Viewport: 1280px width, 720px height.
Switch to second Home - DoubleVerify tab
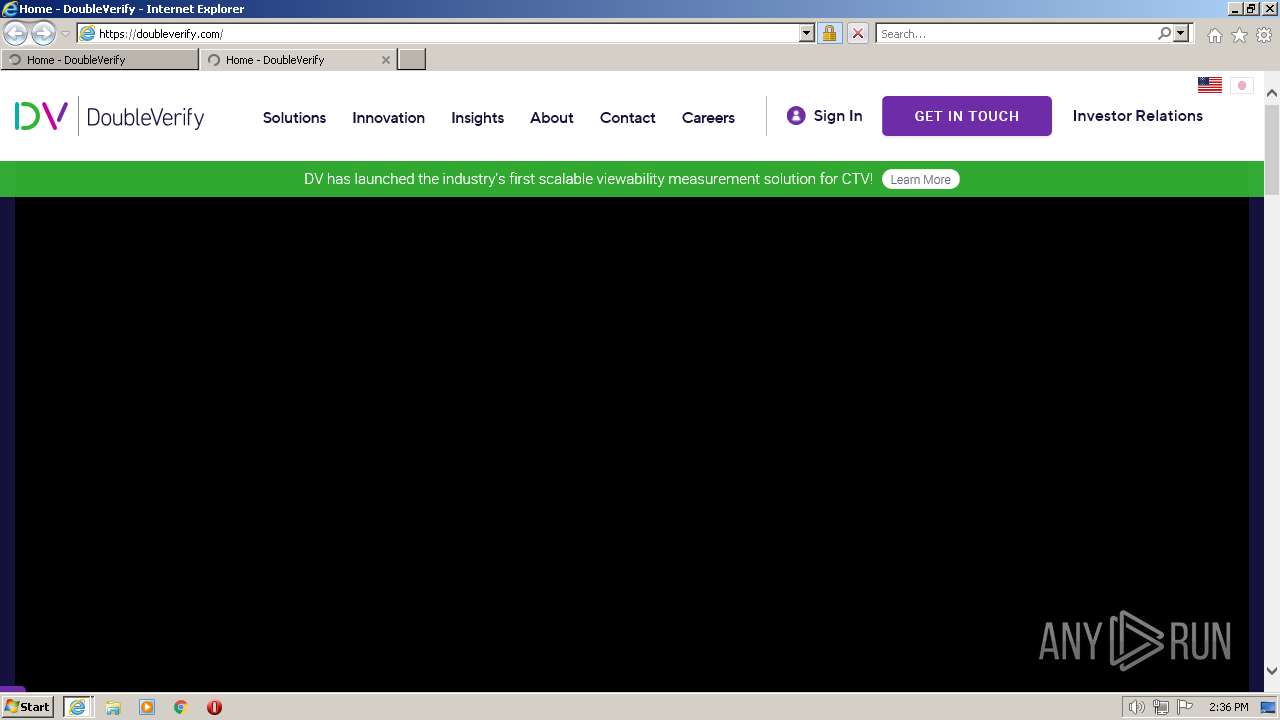(x=290, y=60)
